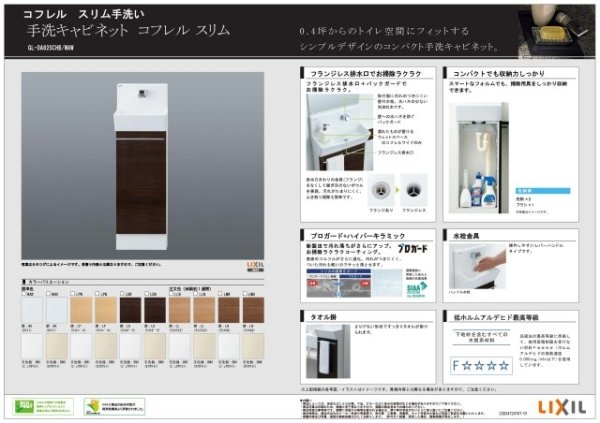Tick the LDW dark brown checkbox
Screen dimensions: 600x423
[x=122, y=294]
